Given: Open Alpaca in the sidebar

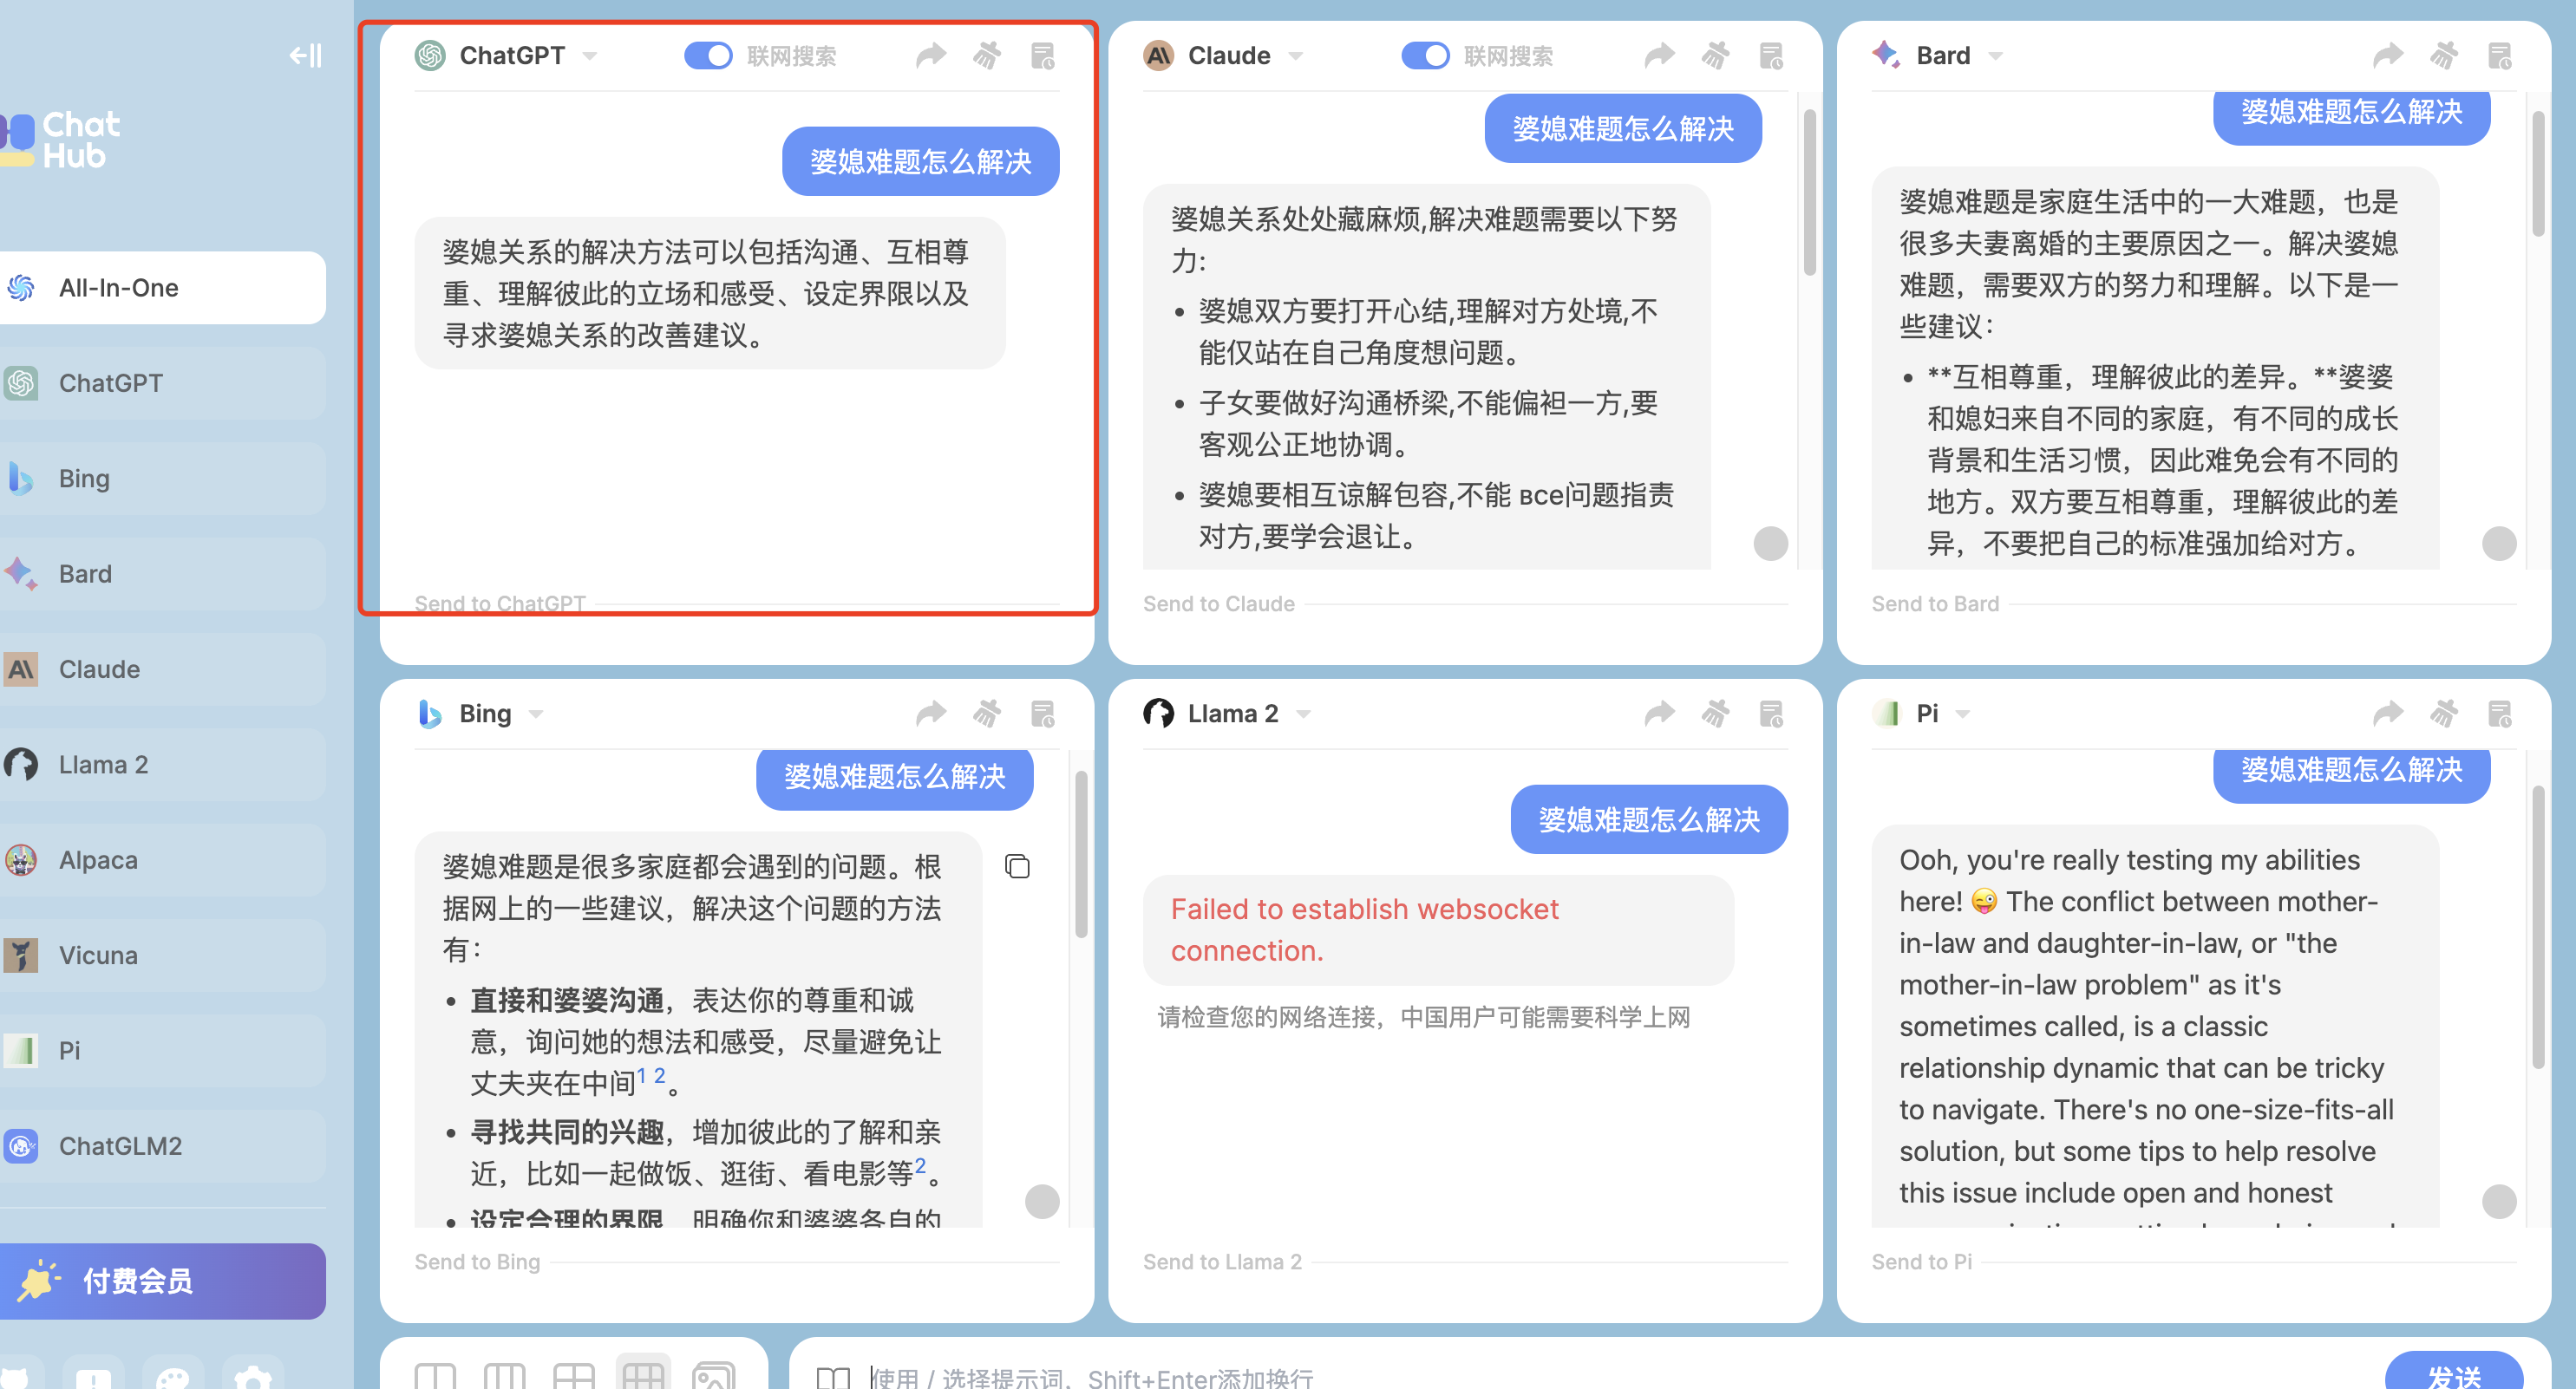Looking at the screenshot, I should point(163,860).
